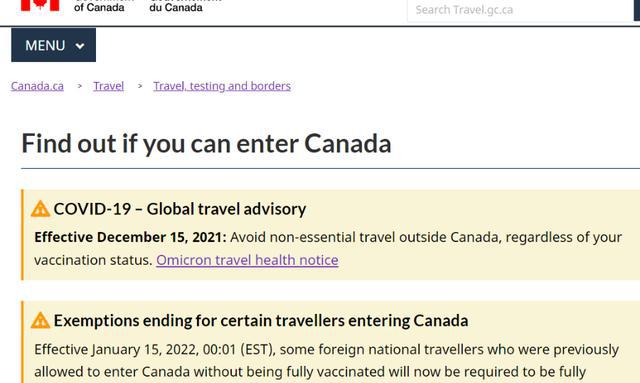Screen dimensions: 640x383
Task: Focus the Search Travel.gc.ca input field
Action: [x=520, y=10]
